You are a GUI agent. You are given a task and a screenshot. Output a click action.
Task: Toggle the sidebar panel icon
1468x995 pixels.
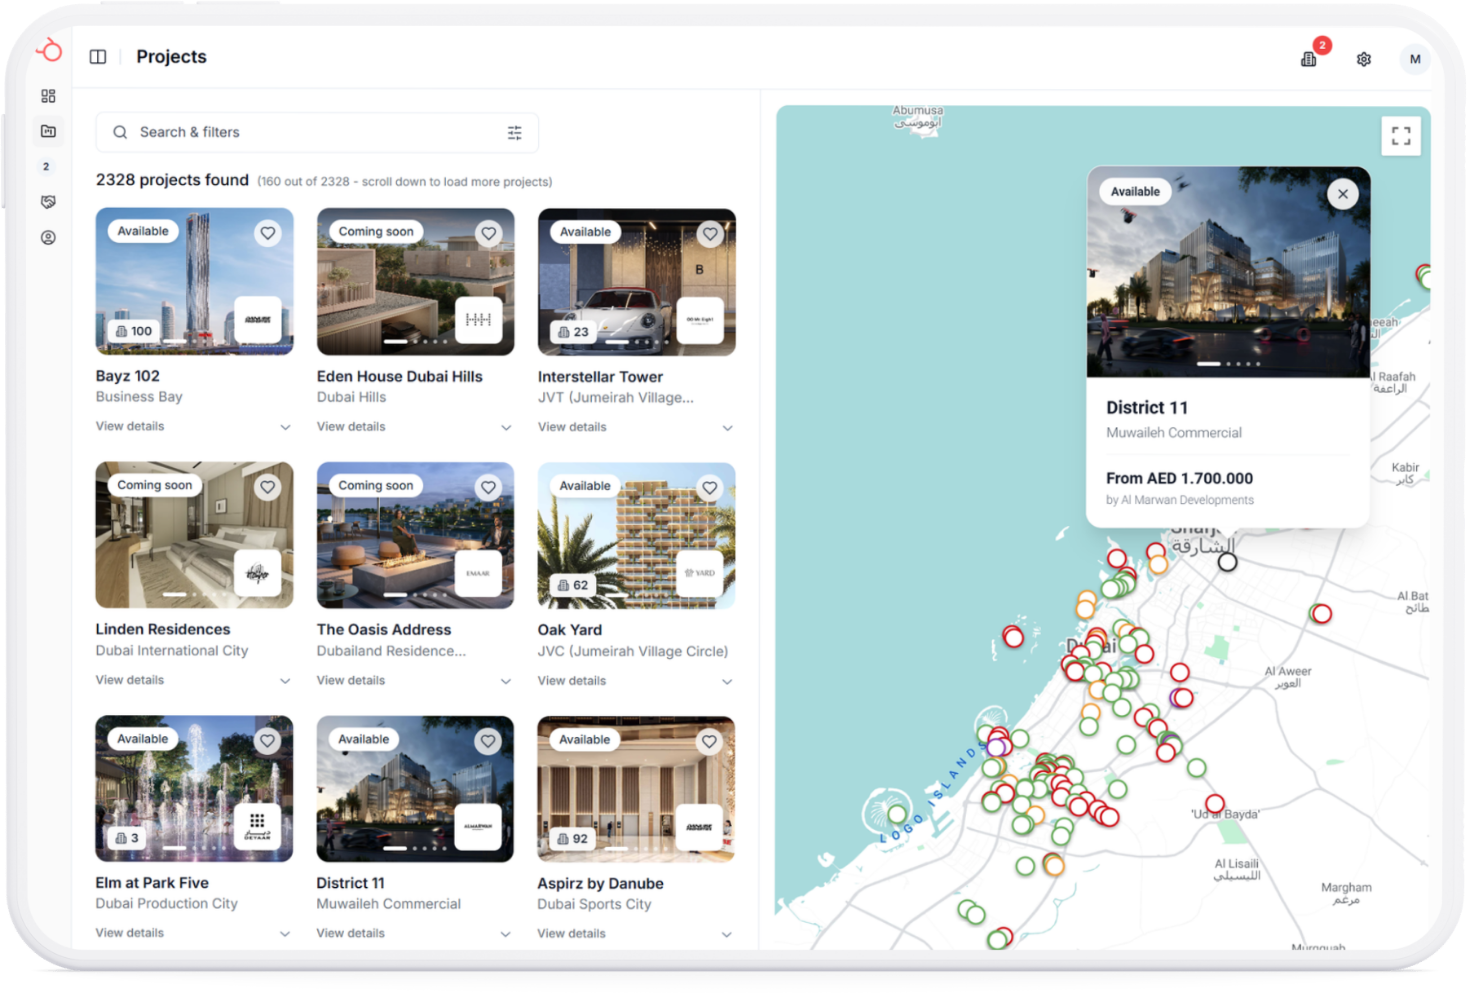tap(98, 57)
